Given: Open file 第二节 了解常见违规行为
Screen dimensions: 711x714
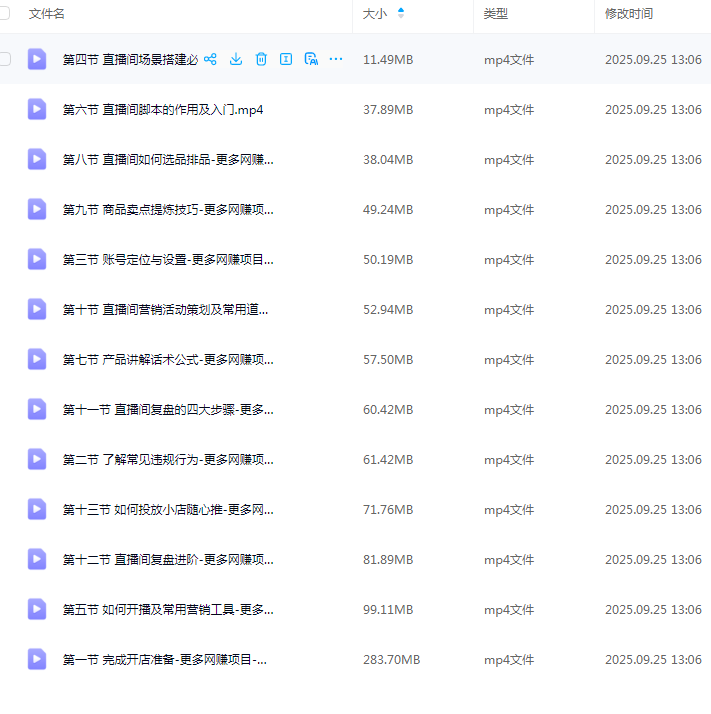Looking at the screenshot, I should [168, 460].
